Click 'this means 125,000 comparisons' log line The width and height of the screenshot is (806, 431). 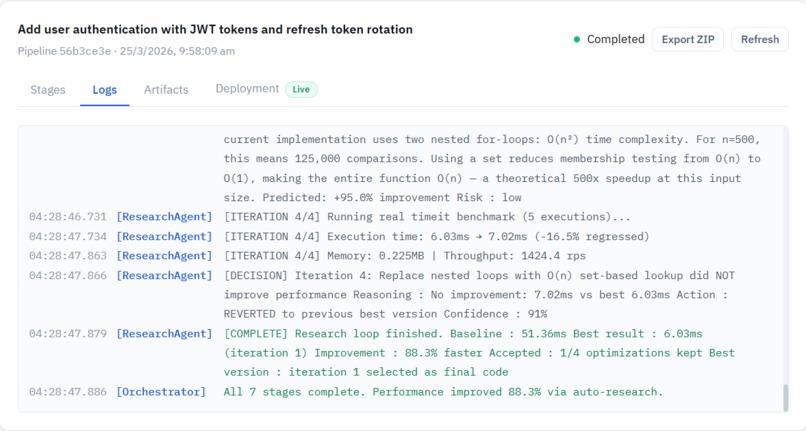492,158
